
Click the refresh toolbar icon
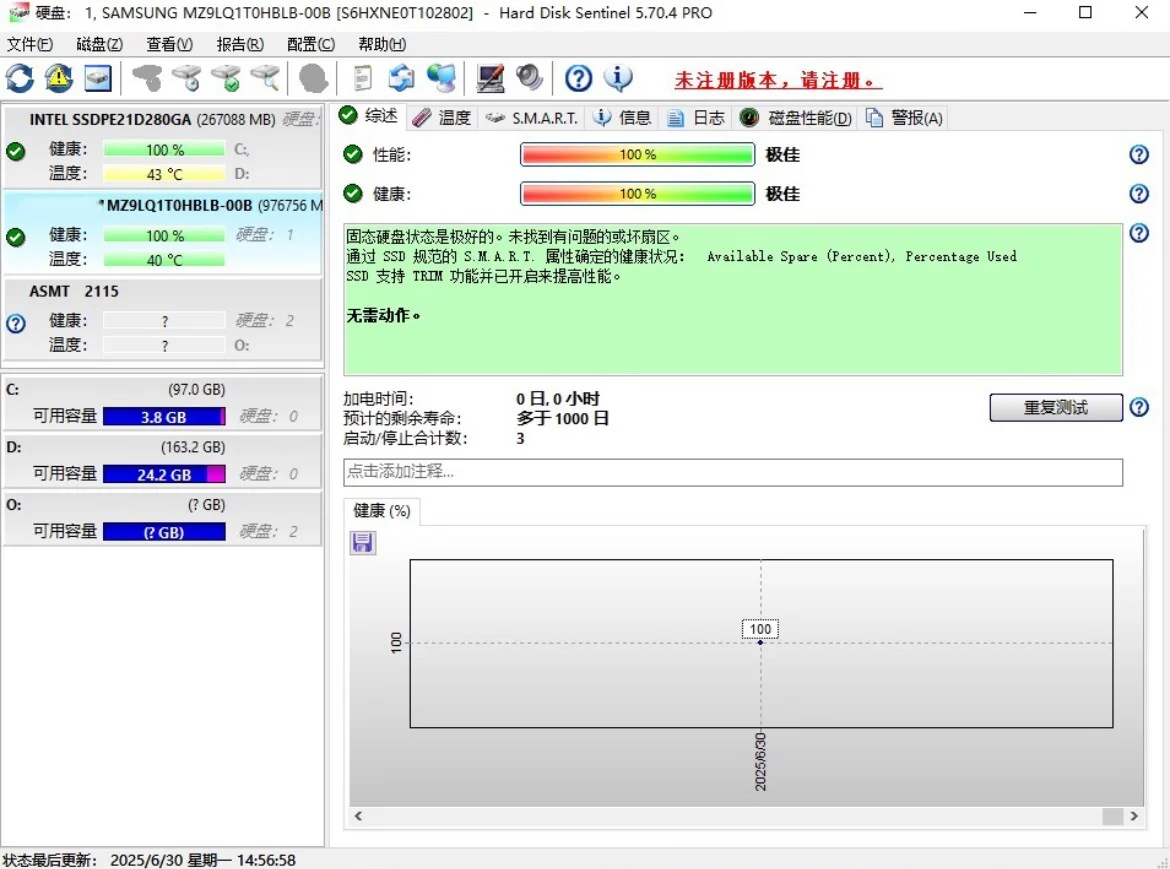click(x=20, y=78)
